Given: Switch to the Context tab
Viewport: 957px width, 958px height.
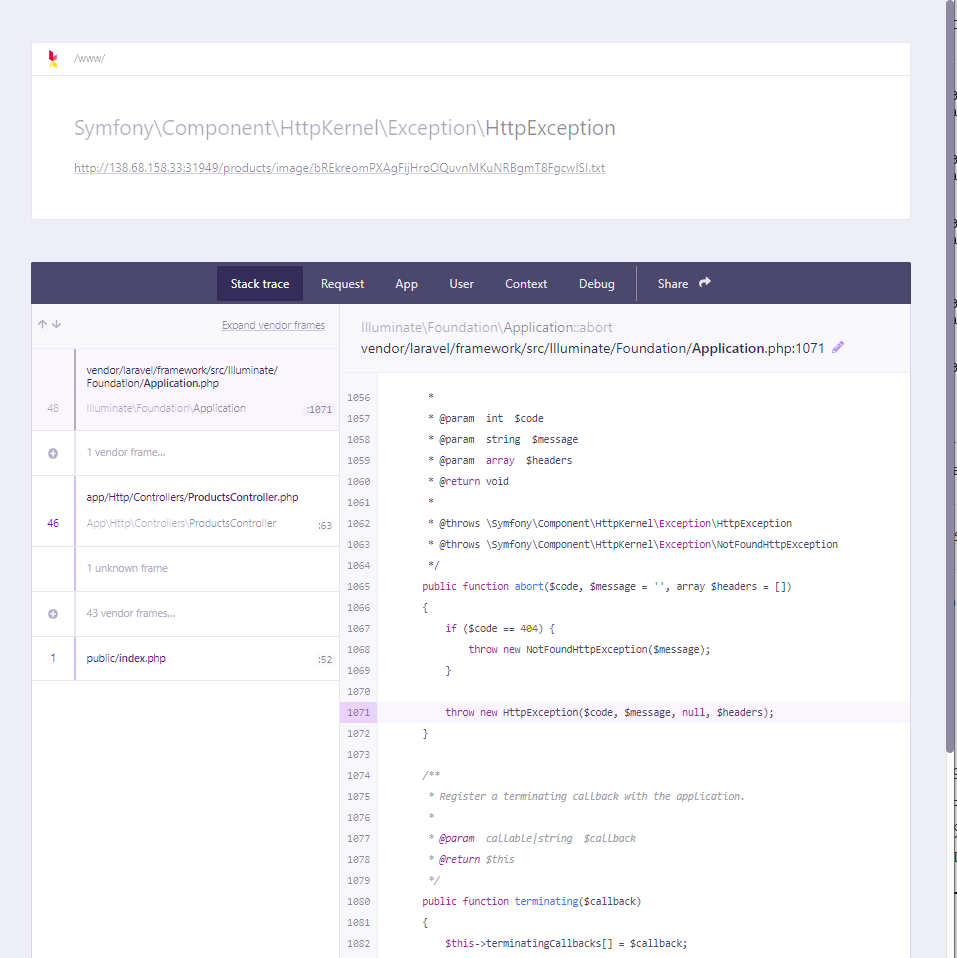Looking at the screenshot, I should 526,283.
